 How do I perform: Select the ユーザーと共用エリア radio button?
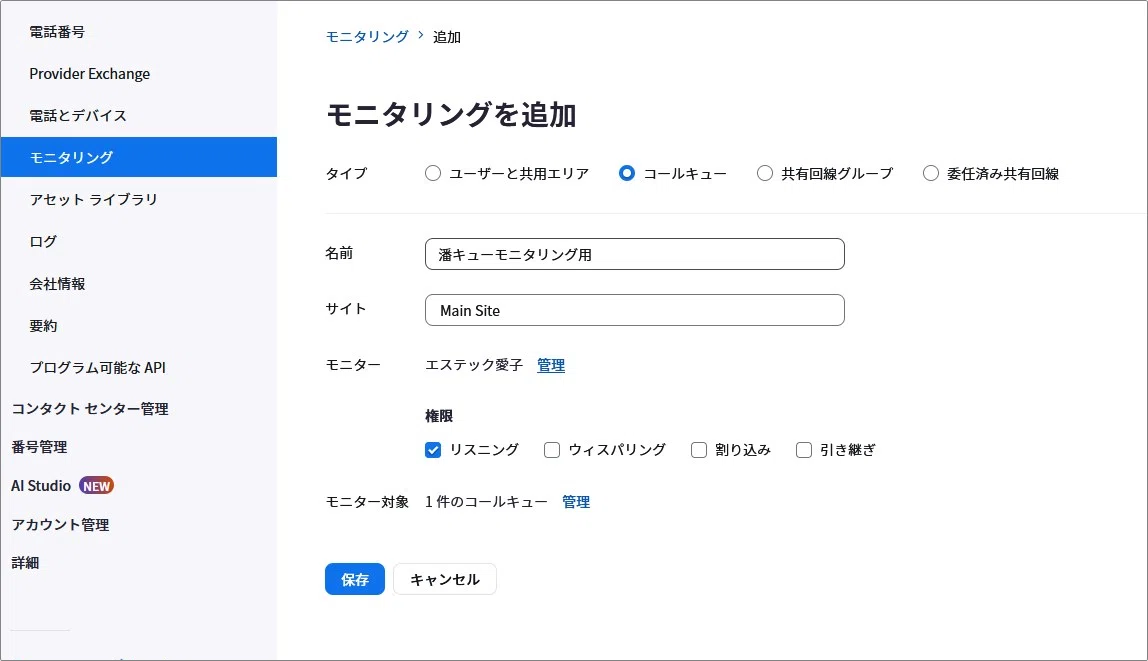433,173
